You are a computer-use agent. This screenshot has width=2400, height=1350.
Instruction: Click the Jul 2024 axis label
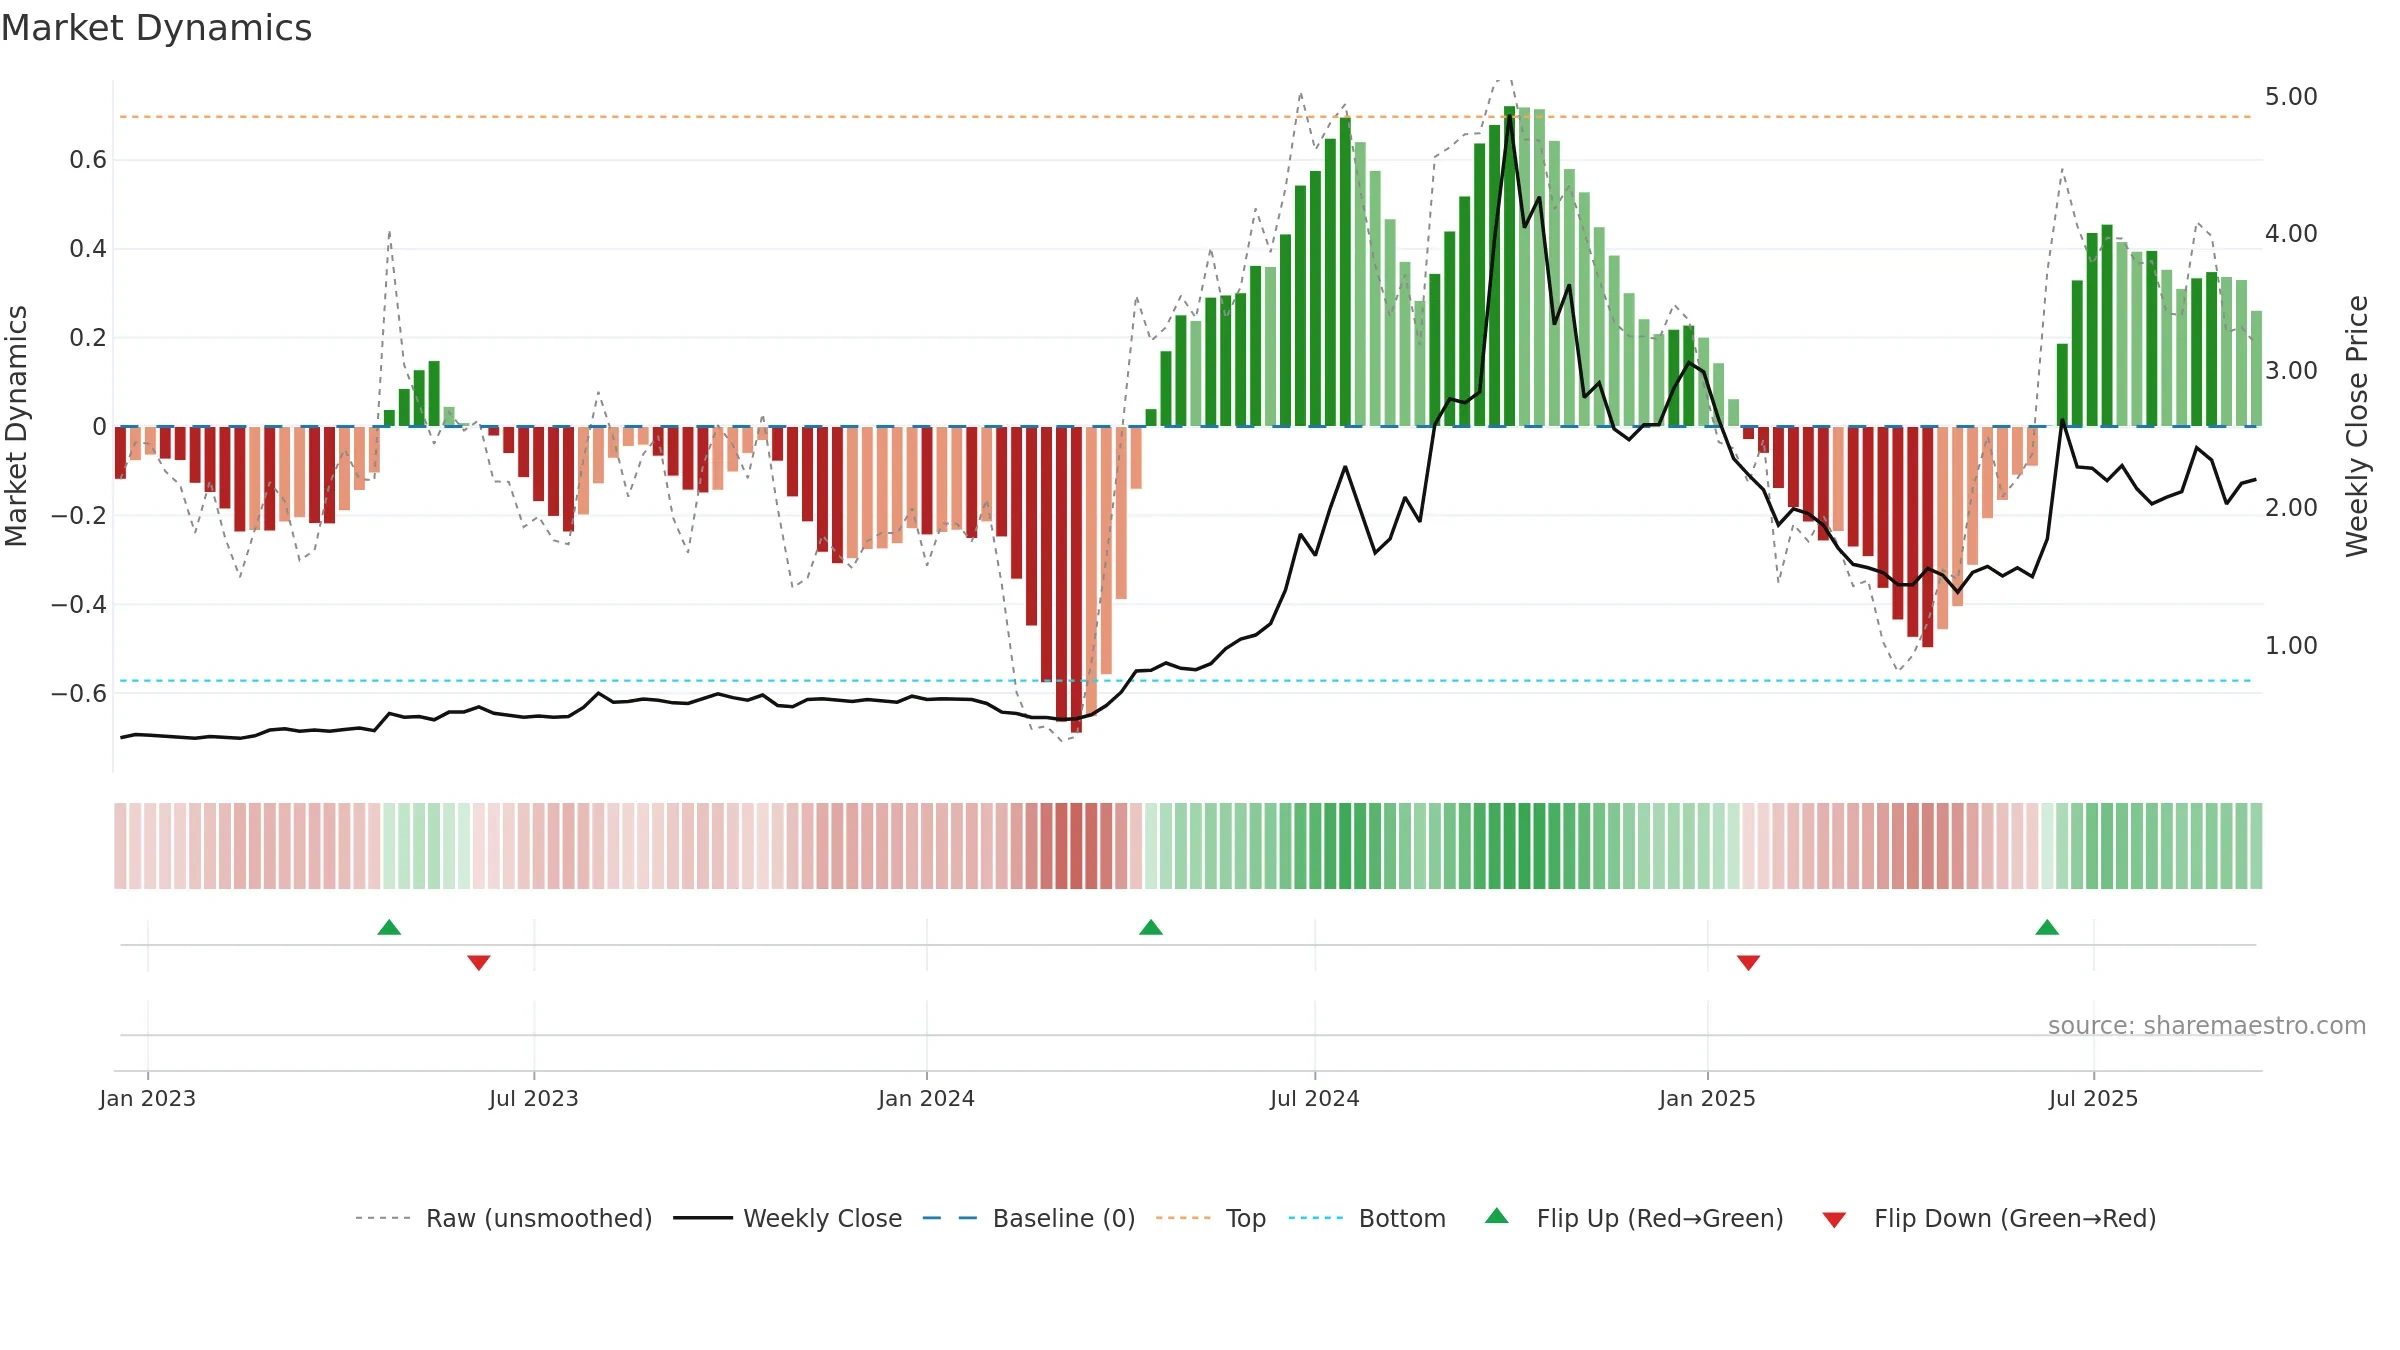pyautogui.click(x=1315, y=1098)
